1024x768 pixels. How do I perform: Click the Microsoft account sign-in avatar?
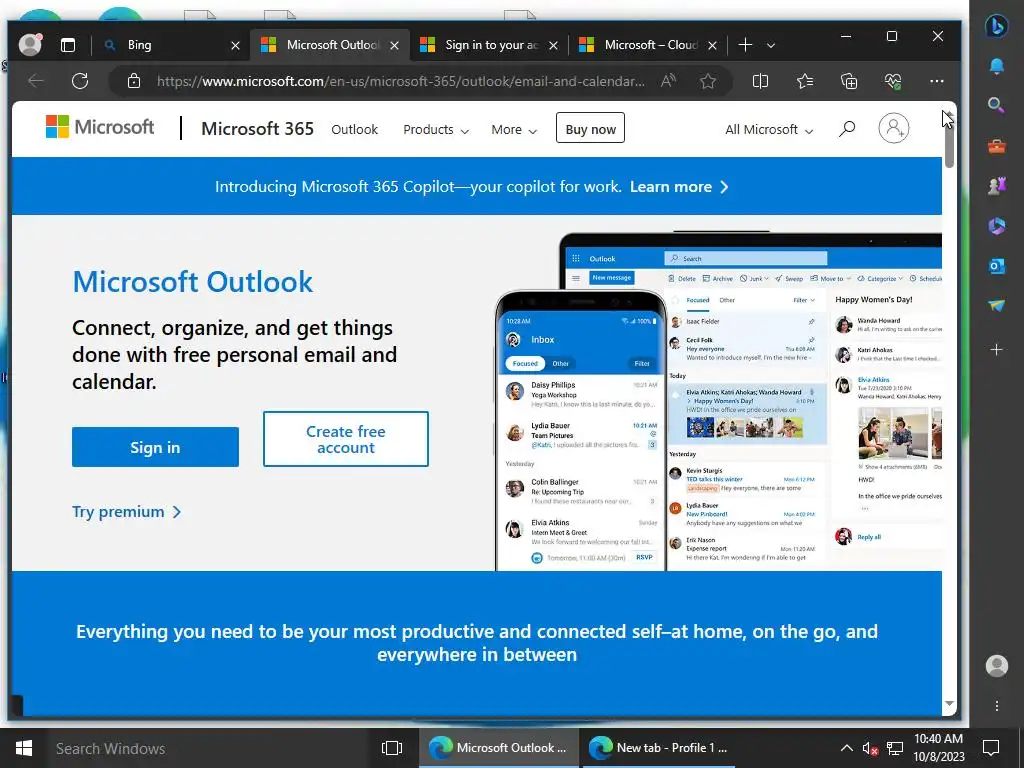893,128
